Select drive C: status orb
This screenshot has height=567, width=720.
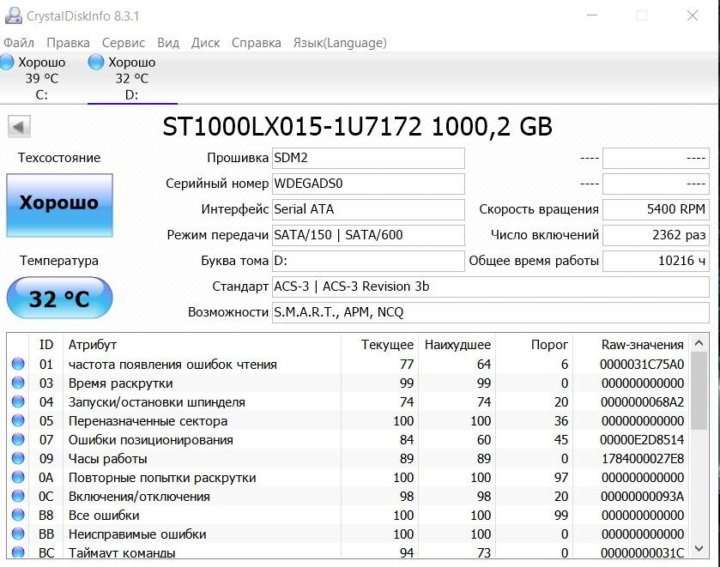point(7,62)
